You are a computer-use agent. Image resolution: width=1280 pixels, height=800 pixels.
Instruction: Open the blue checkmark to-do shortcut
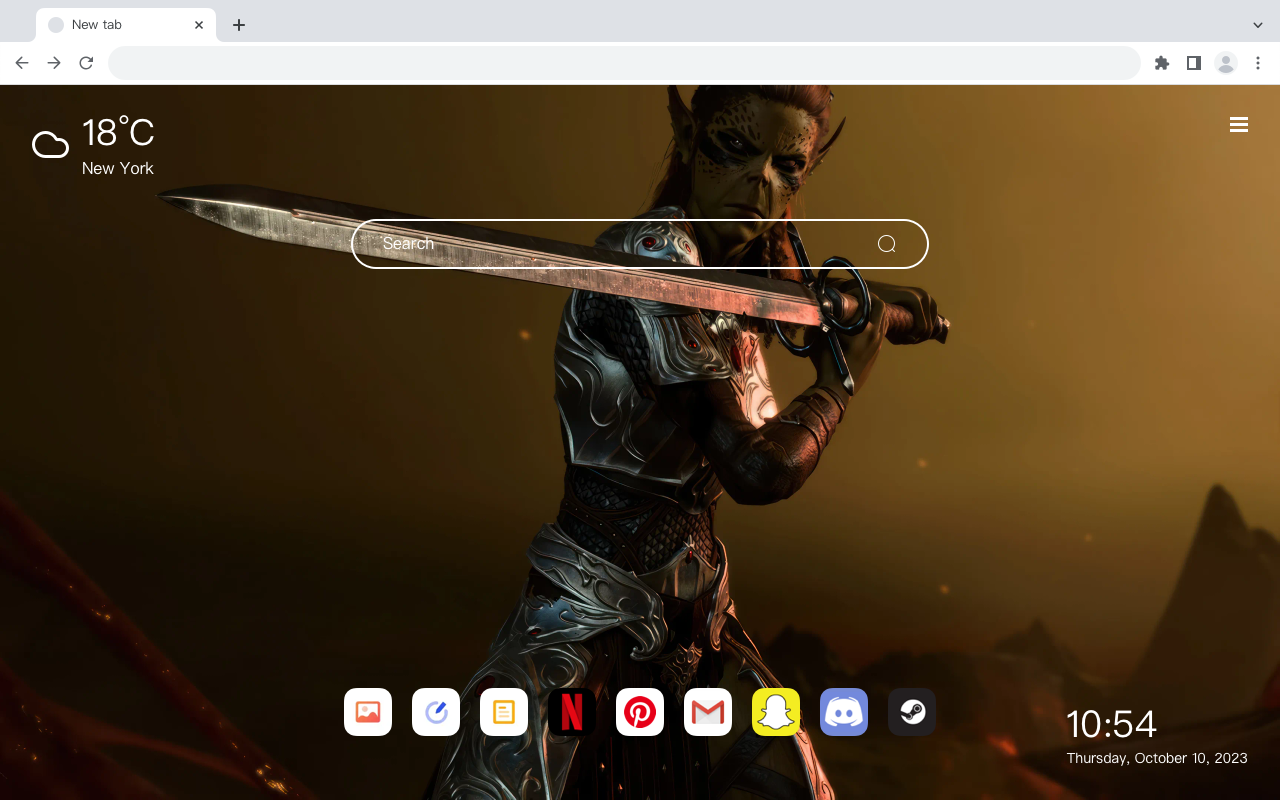(x=436, y=712)
